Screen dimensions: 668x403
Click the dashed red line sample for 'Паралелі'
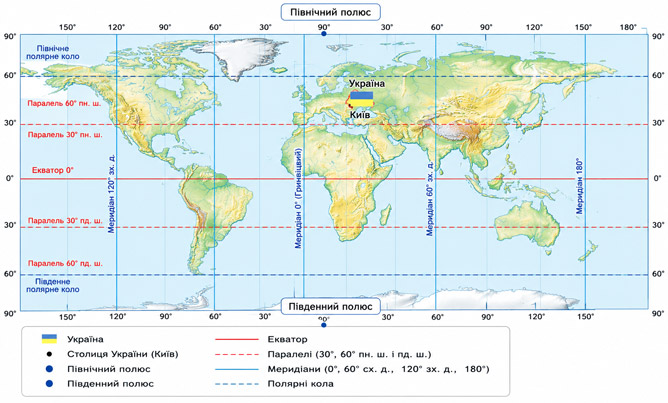tap(237, 354)
